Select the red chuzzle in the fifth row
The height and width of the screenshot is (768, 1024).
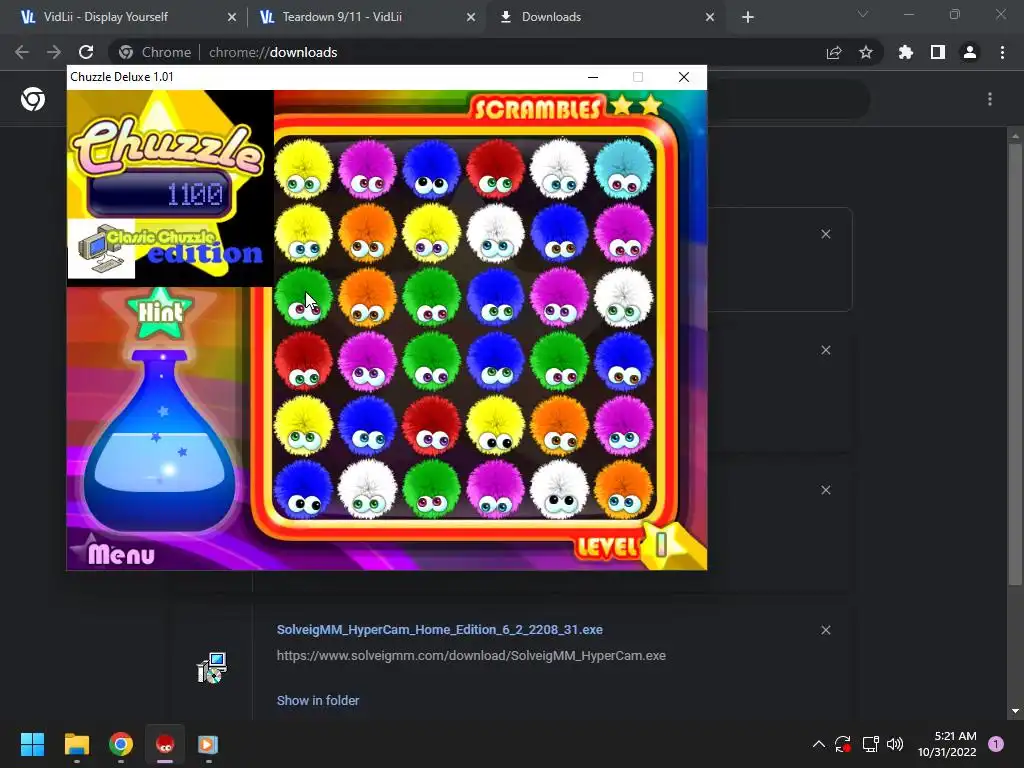[x=432, y=426]
